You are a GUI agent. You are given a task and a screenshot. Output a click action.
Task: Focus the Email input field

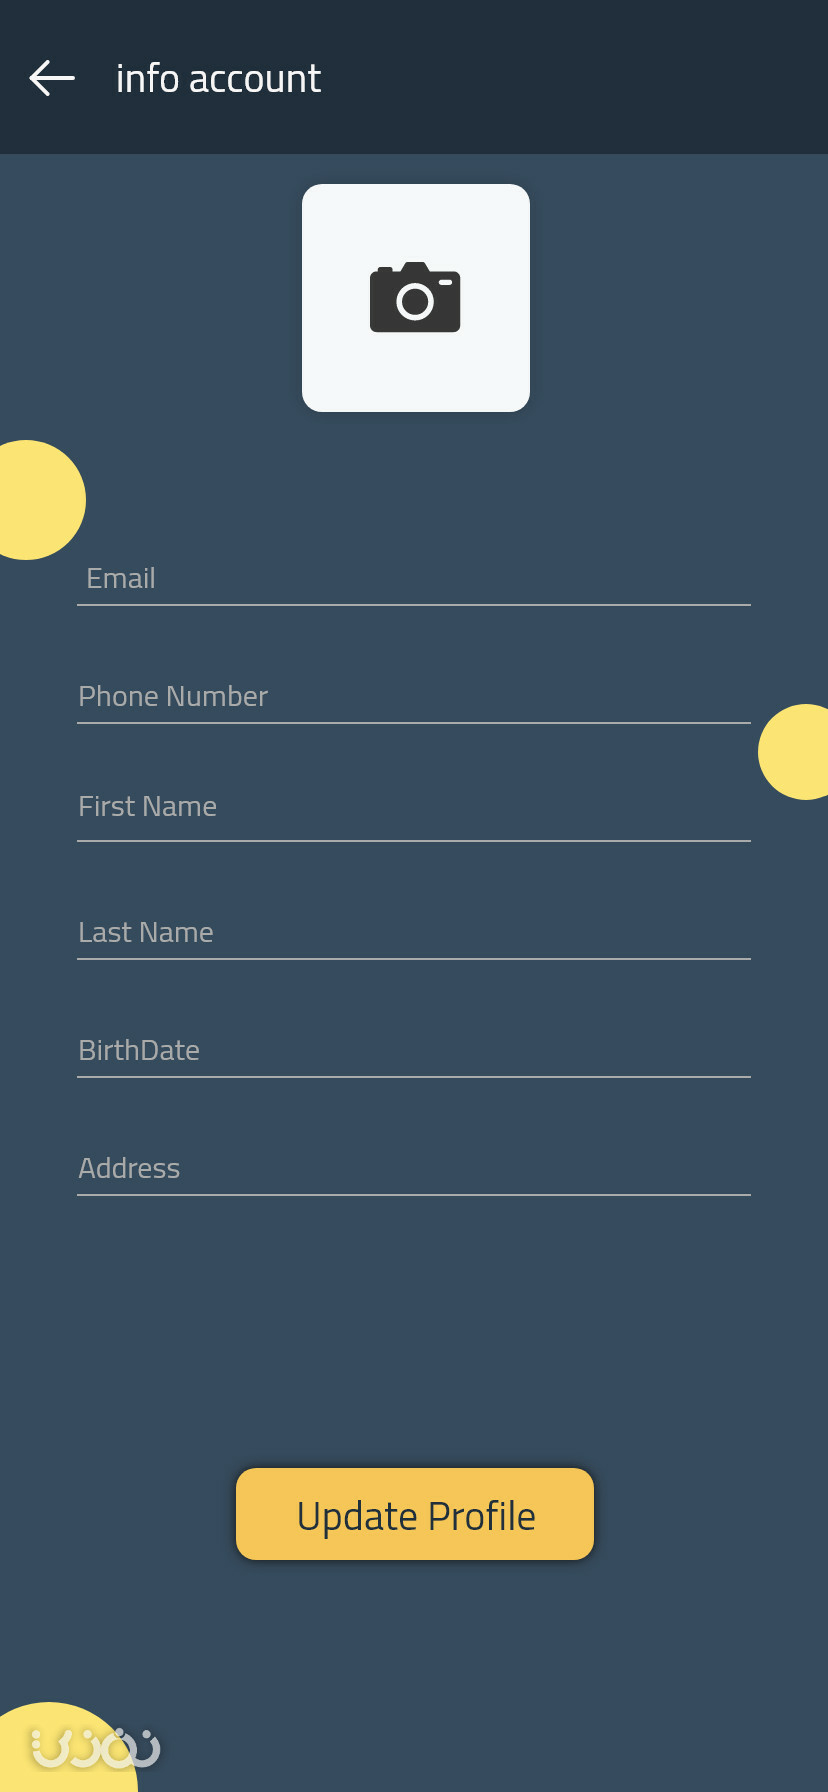(x=414, y=578)
